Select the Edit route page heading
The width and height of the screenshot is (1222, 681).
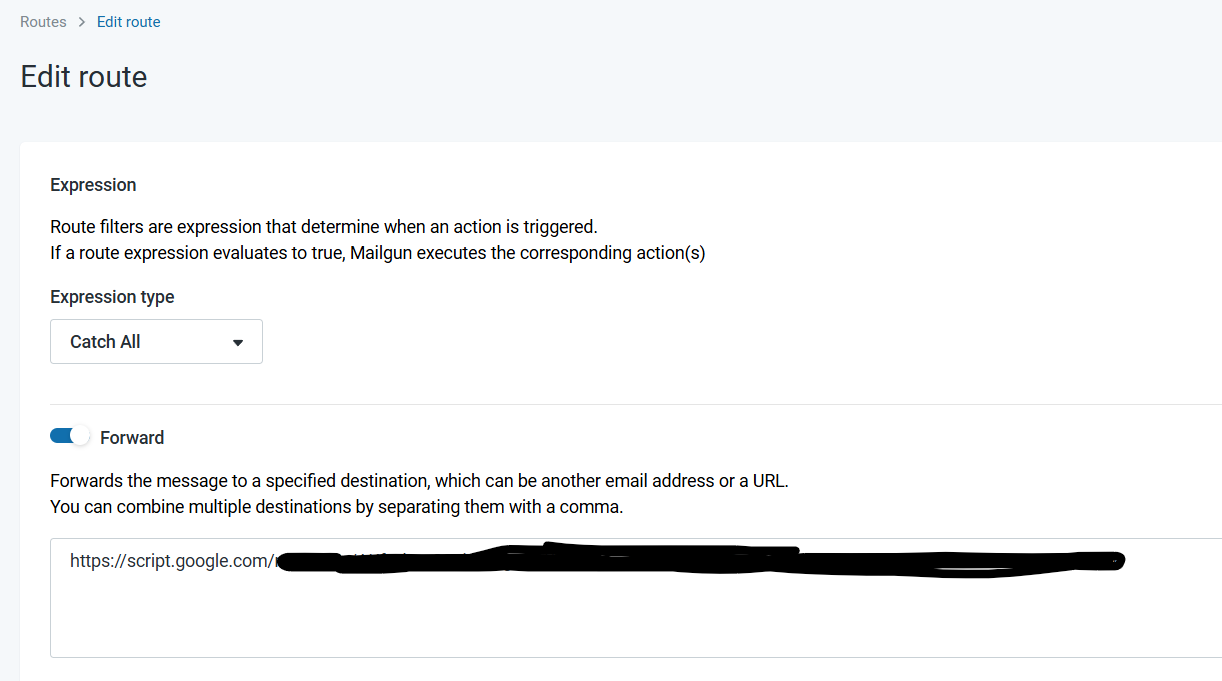(84, 77)
